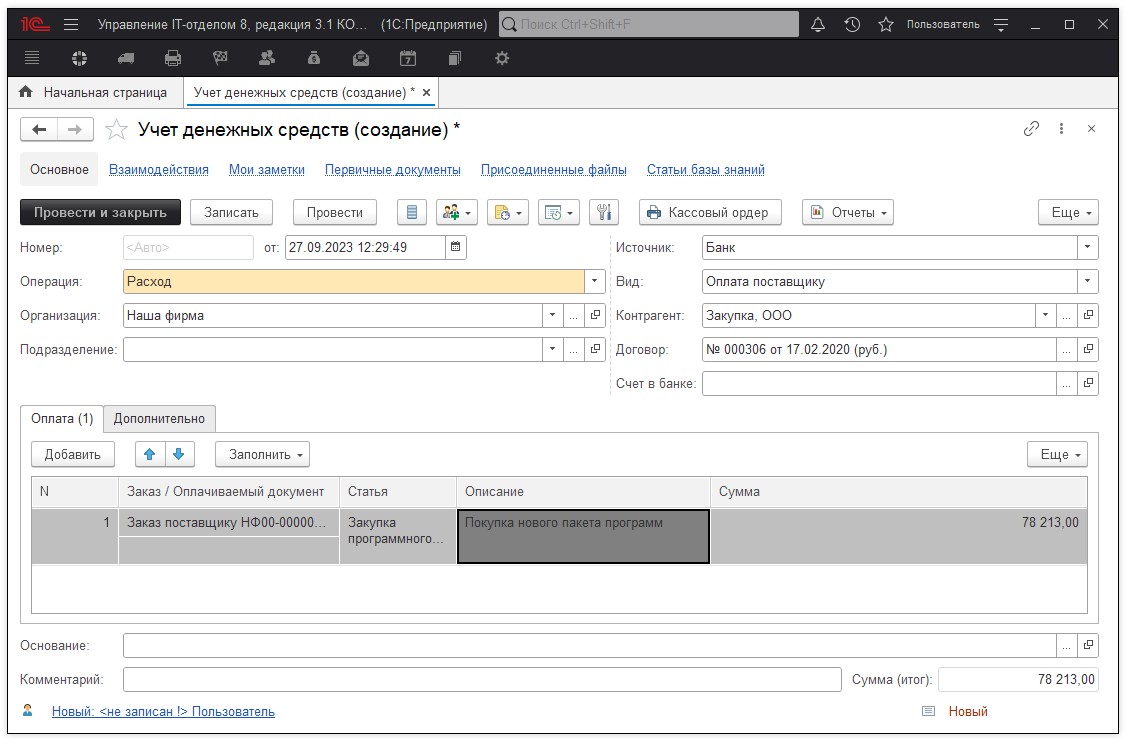Image resolution: width=1126 pixels, height=741 pixels.
Task: Expand the Источник dropdown
Action: click(x=1087, y=247)
